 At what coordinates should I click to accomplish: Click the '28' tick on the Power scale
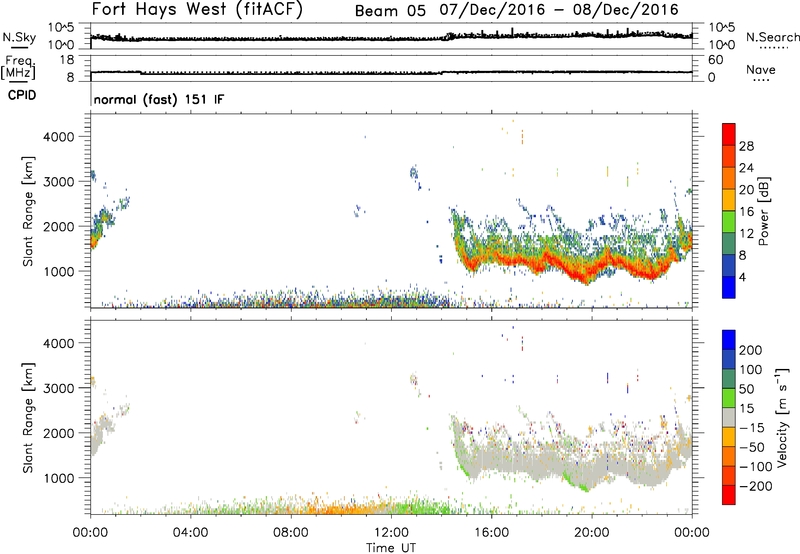tap(746, 146)
